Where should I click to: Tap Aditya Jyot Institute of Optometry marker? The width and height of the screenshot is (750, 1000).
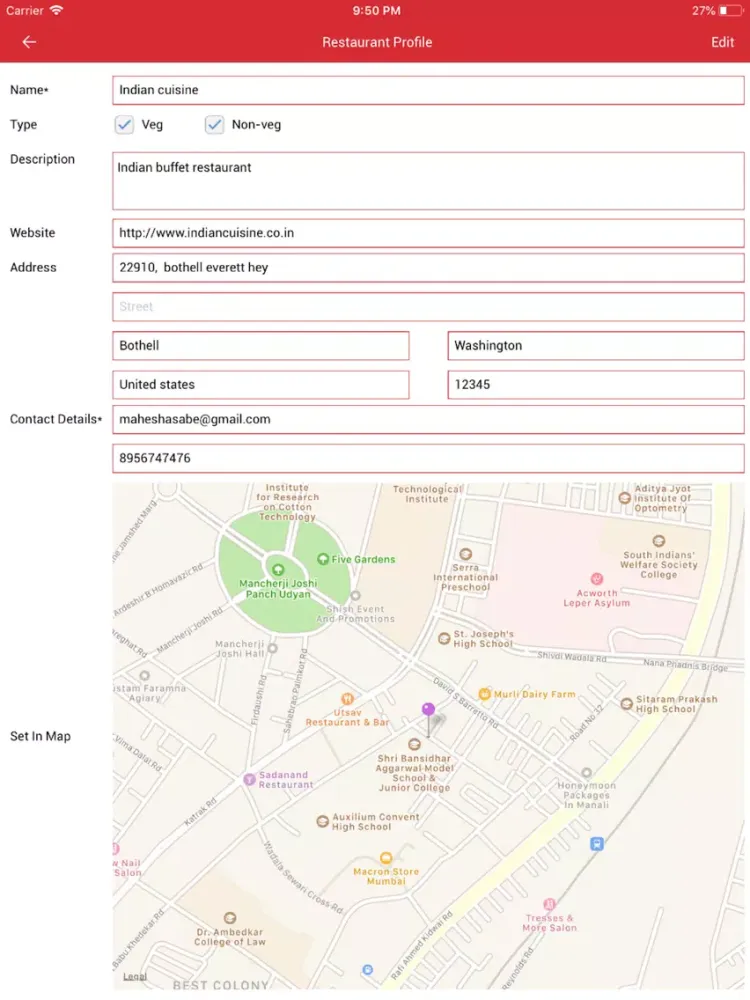point(624,498)
